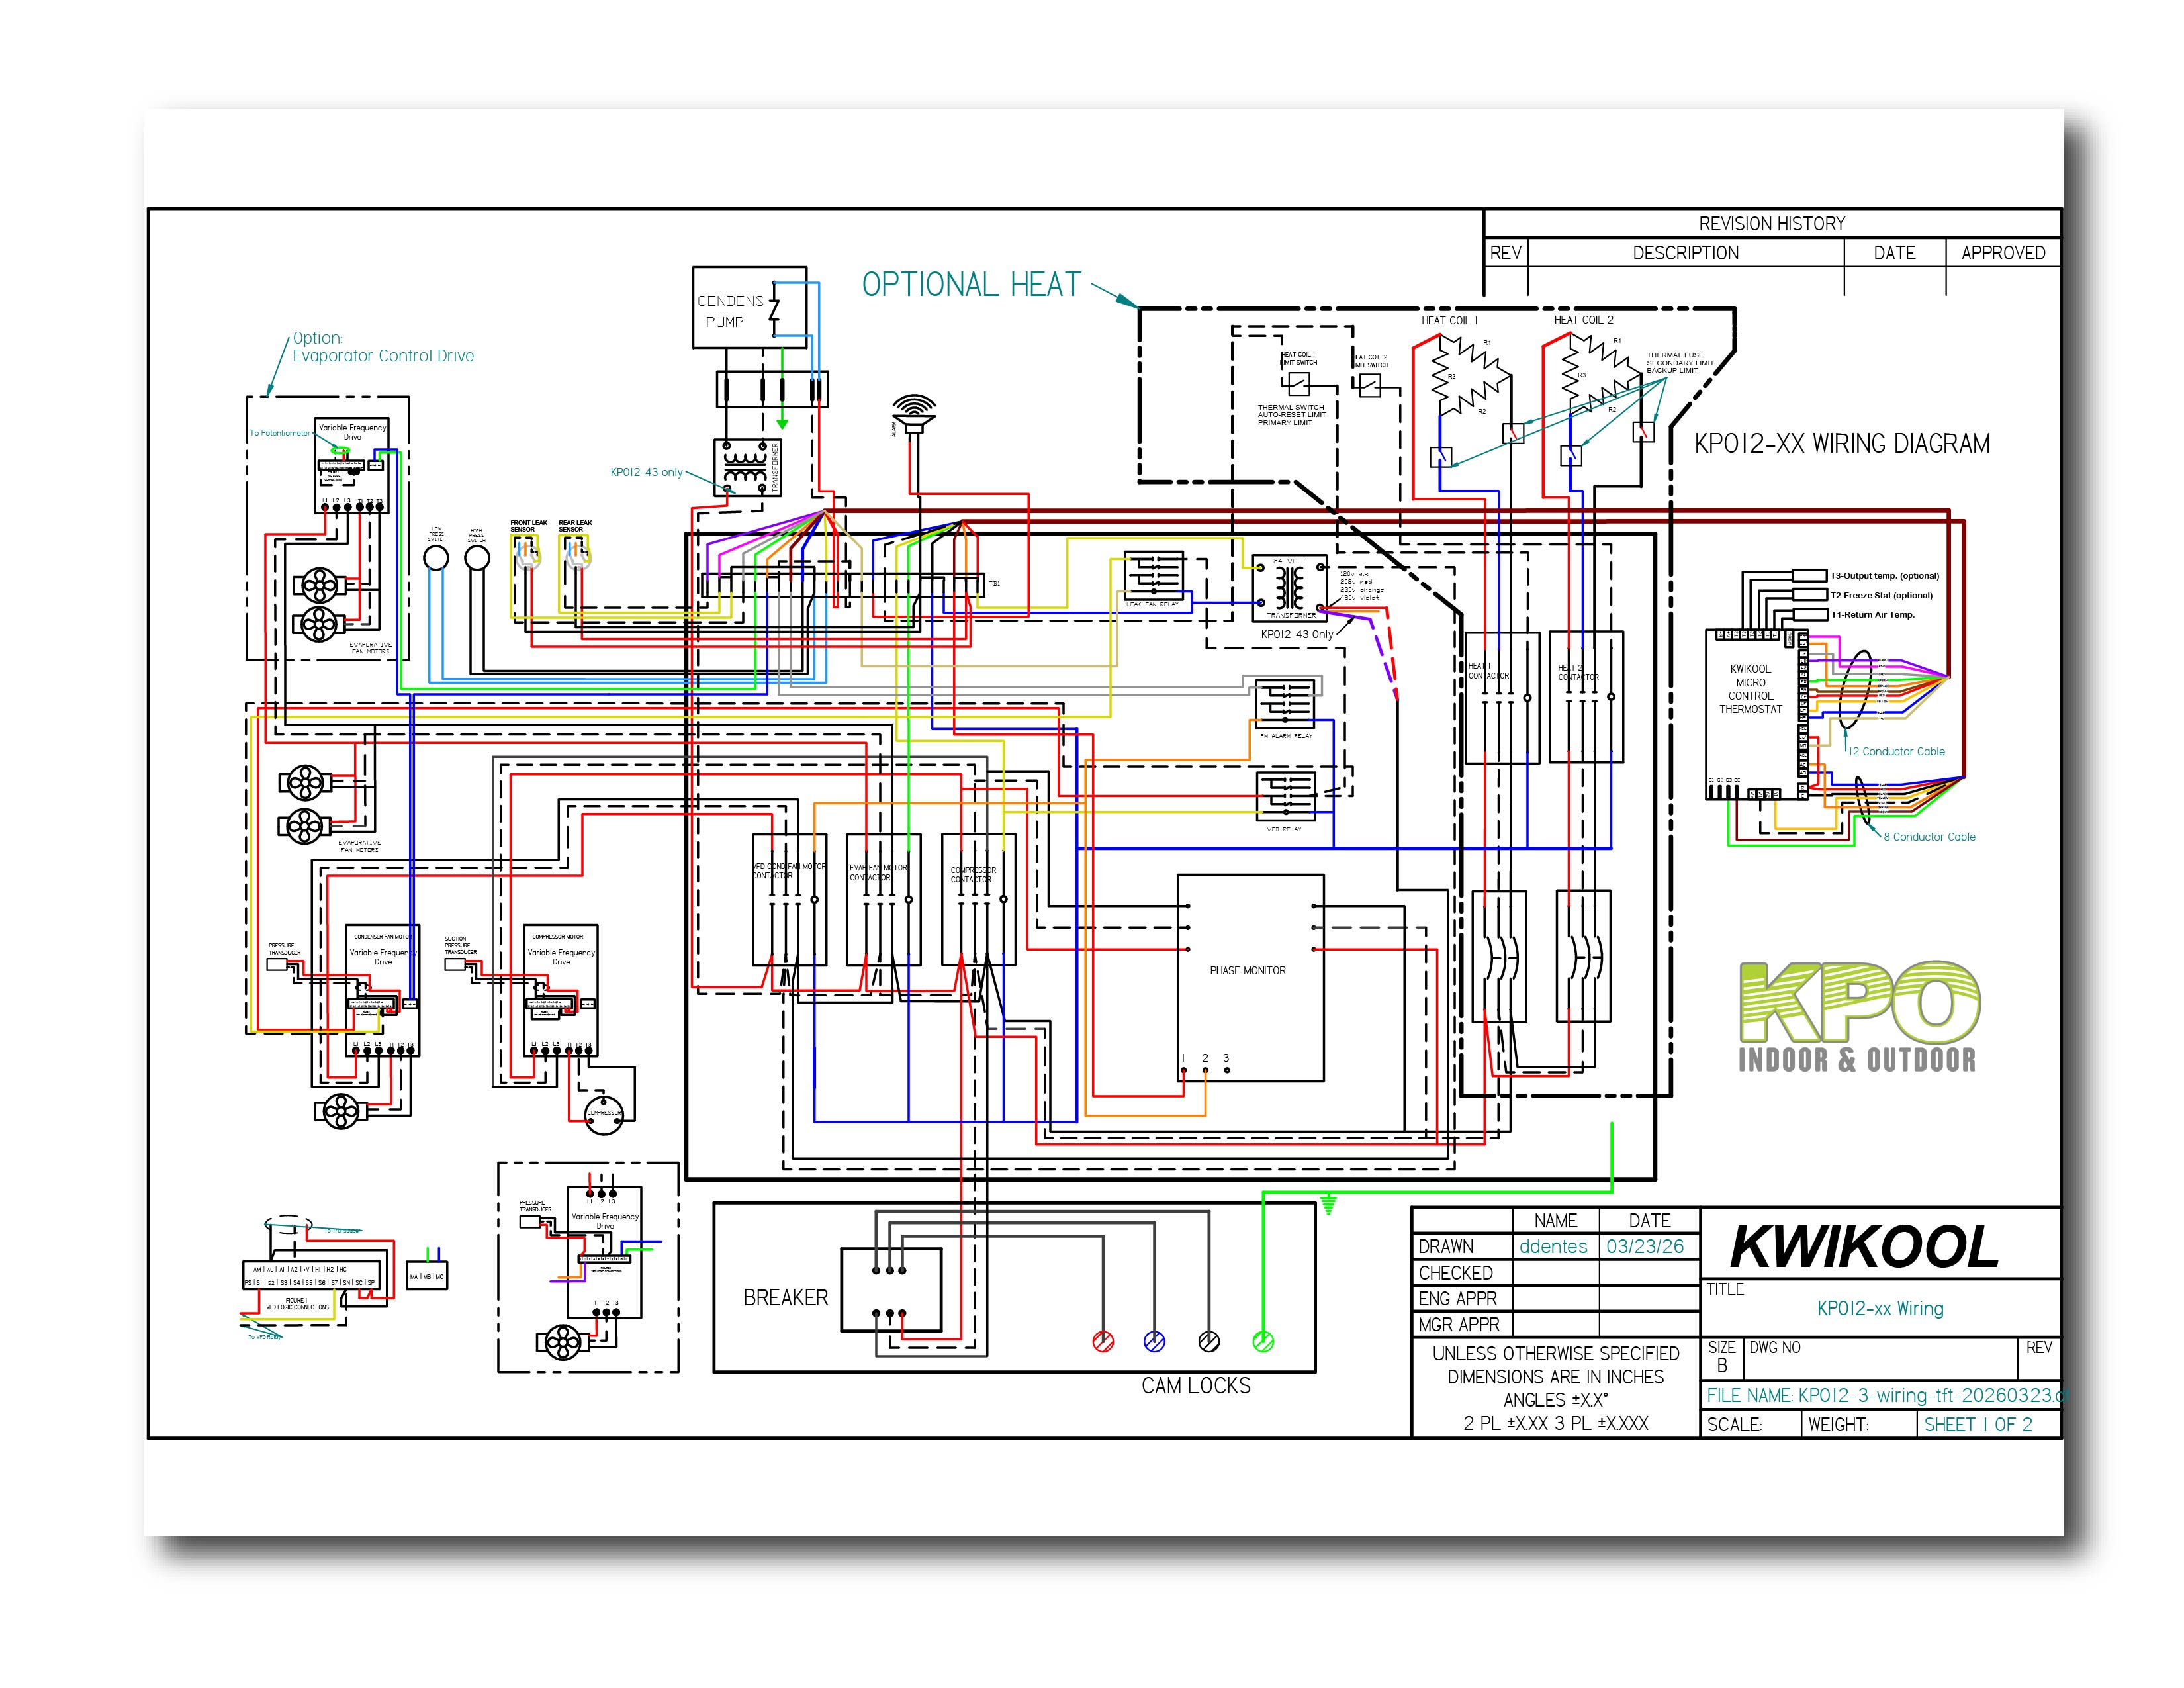Click the OPTIONAL HEAT label
The height and width of the screenshot is (1688, 2184).
971,285
